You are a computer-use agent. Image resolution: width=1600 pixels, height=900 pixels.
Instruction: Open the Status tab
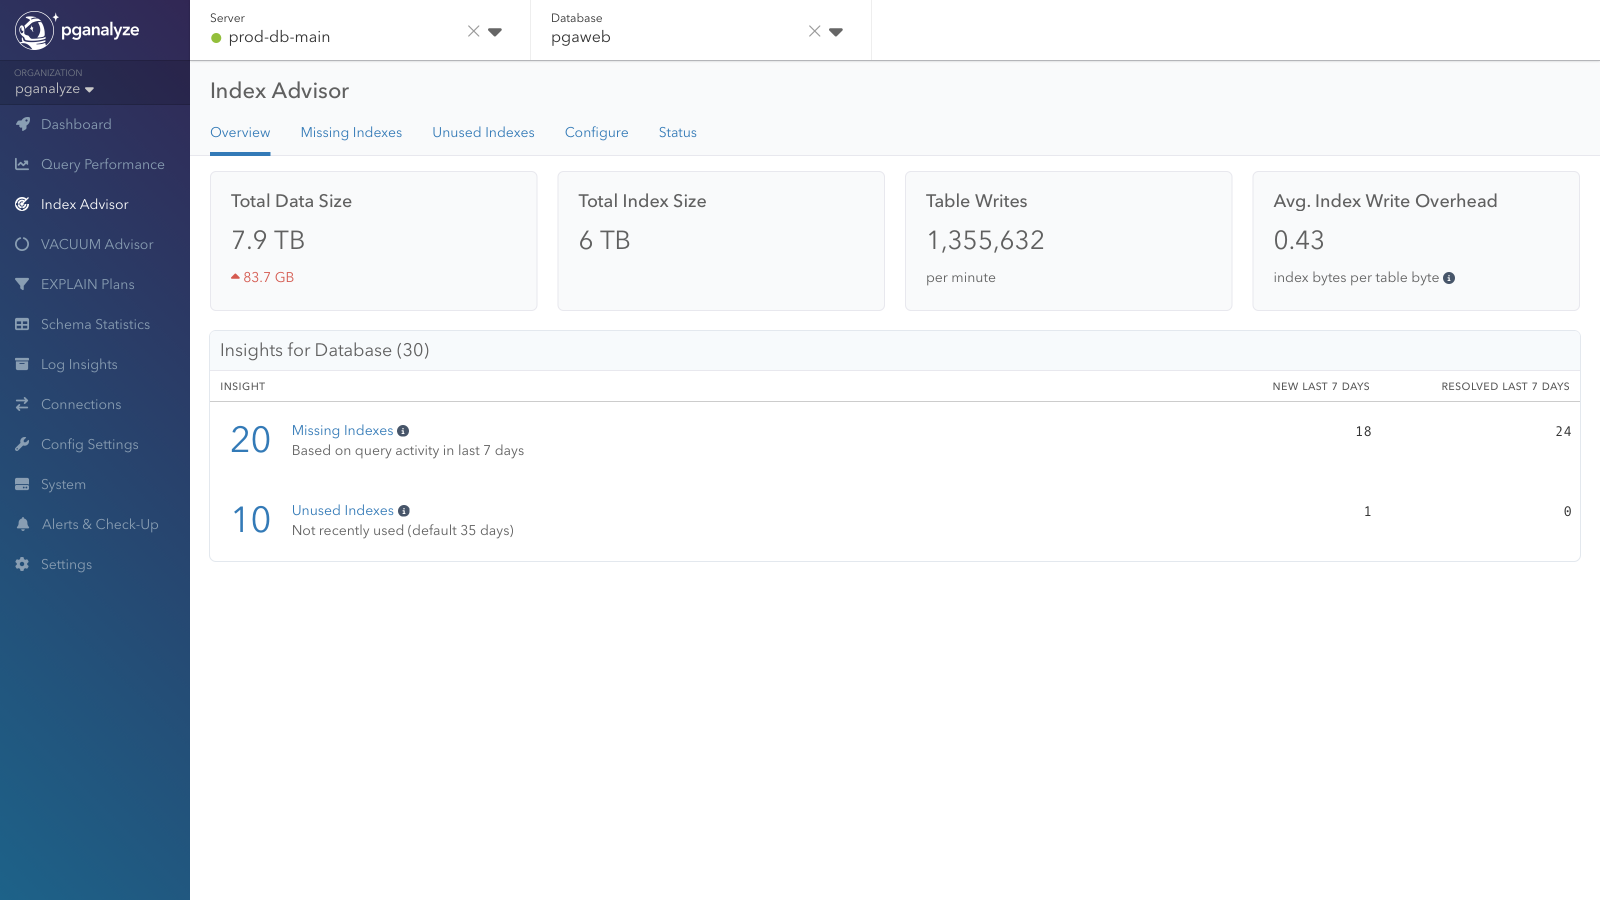tap(677, 132)
